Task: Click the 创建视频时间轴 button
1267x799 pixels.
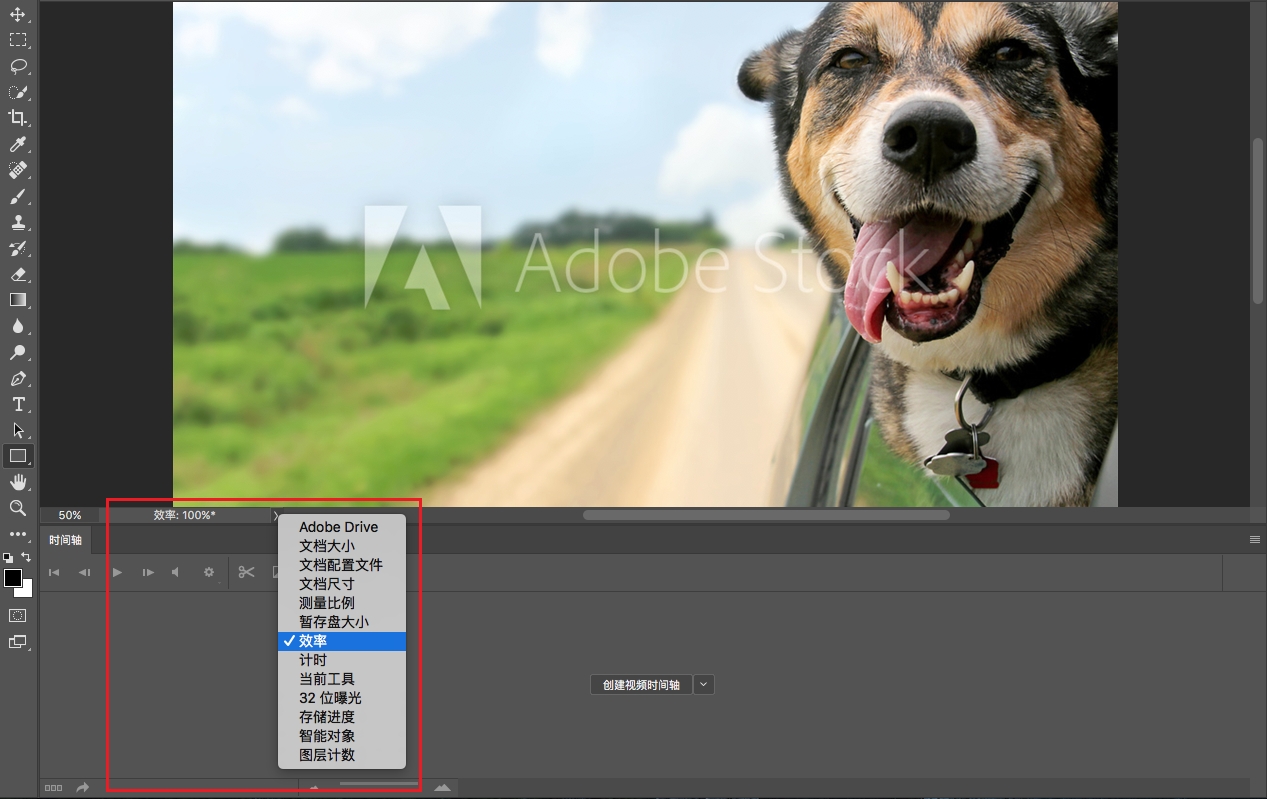Action: 641,685
